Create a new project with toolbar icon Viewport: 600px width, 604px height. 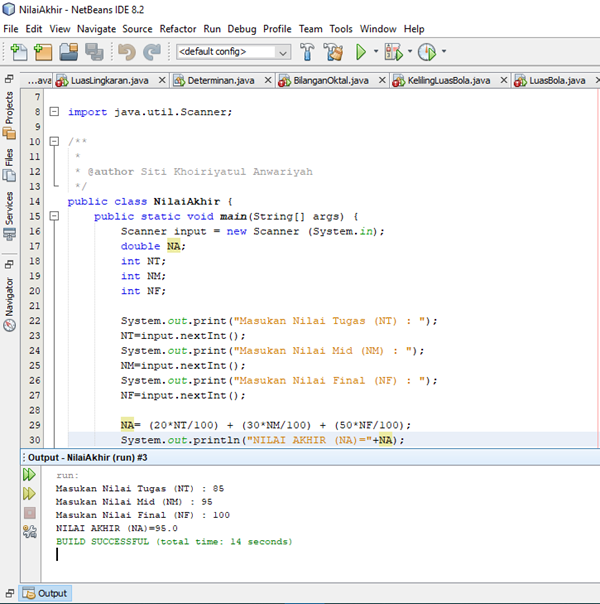42,52
